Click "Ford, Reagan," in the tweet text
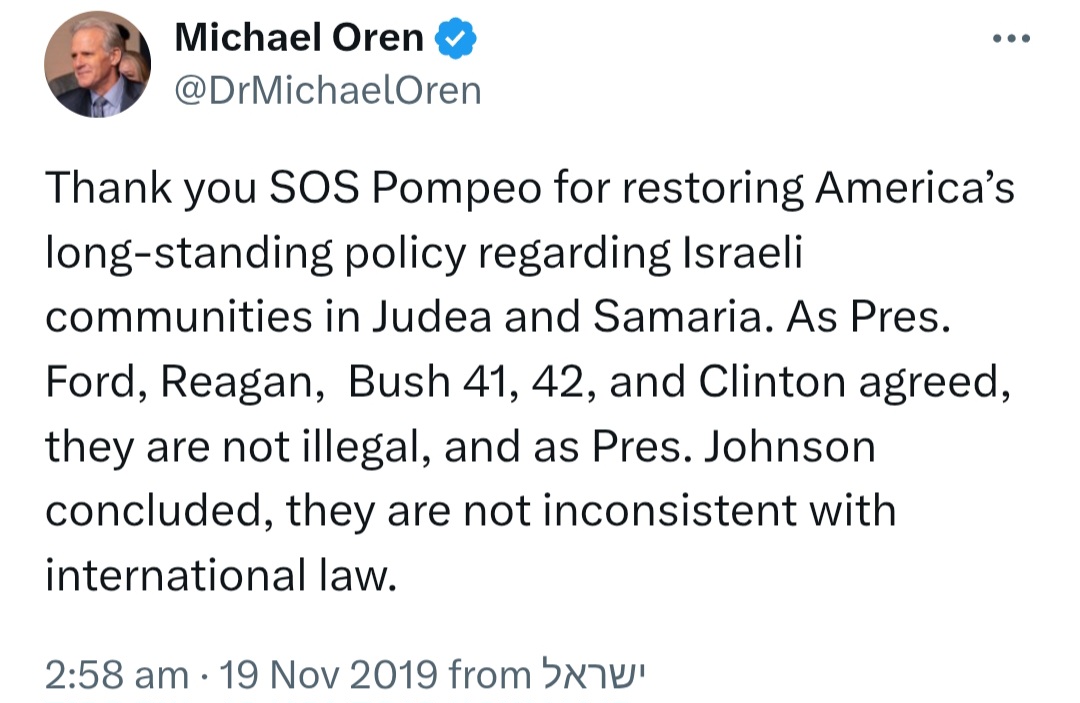The image size is (1080, 703). 185,382
